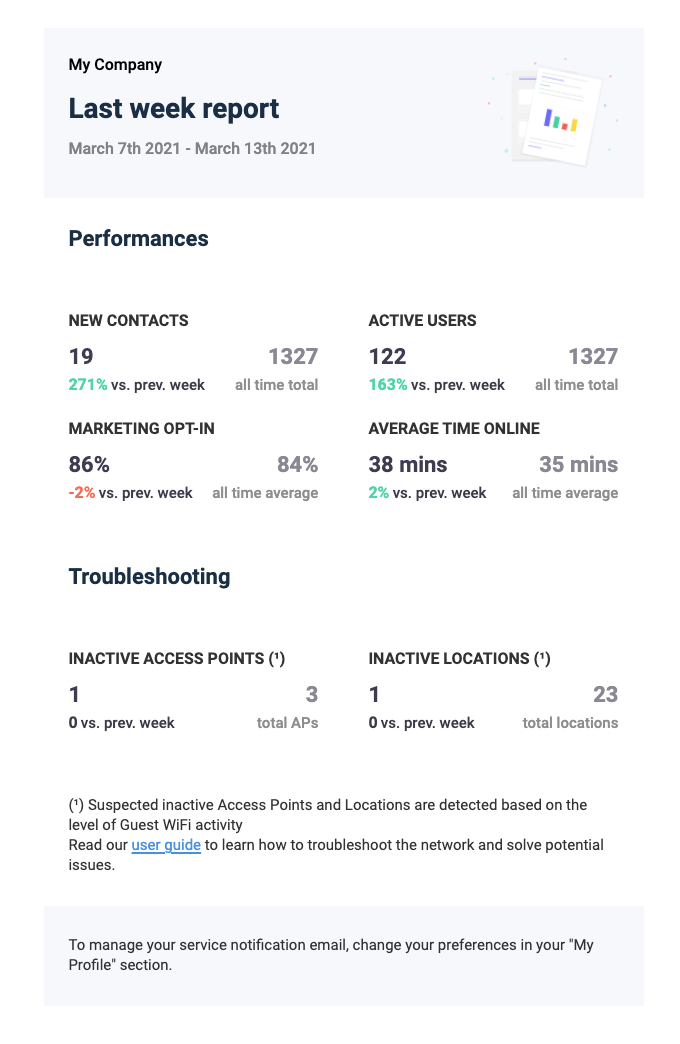Select the New Contacts value 19
This screenshot has width=680, height=1044.
81,356
